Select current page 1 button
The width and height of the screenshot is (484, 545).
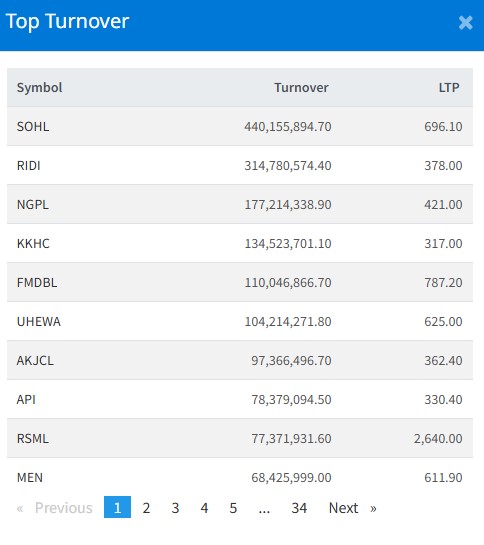(118, 507)
